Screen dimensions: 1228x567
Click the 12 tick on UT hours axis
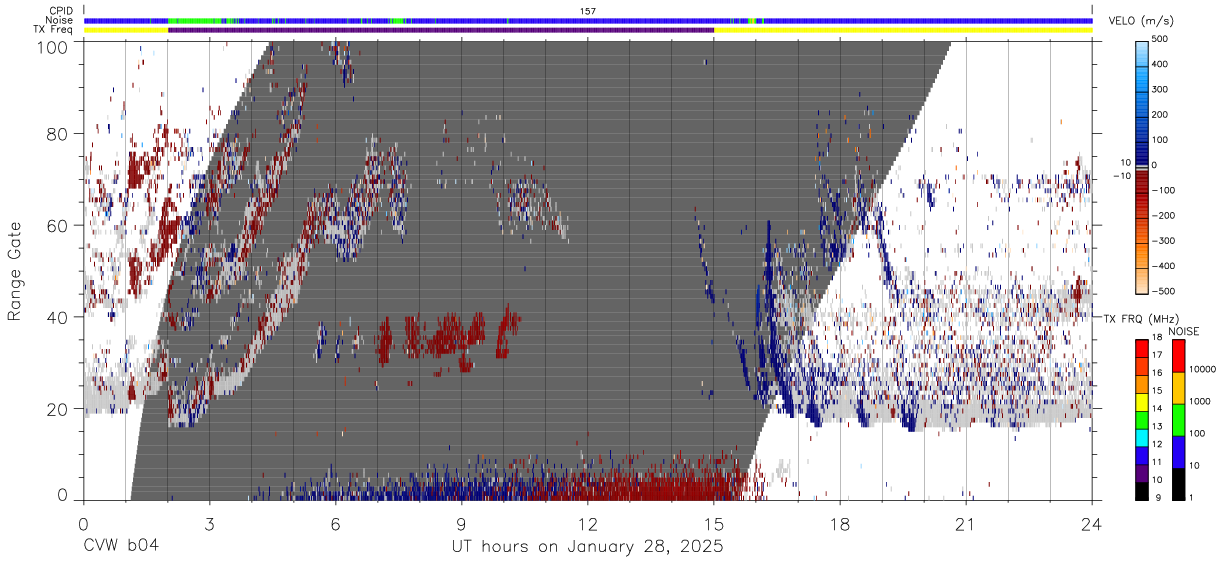(x=588, y=524)
